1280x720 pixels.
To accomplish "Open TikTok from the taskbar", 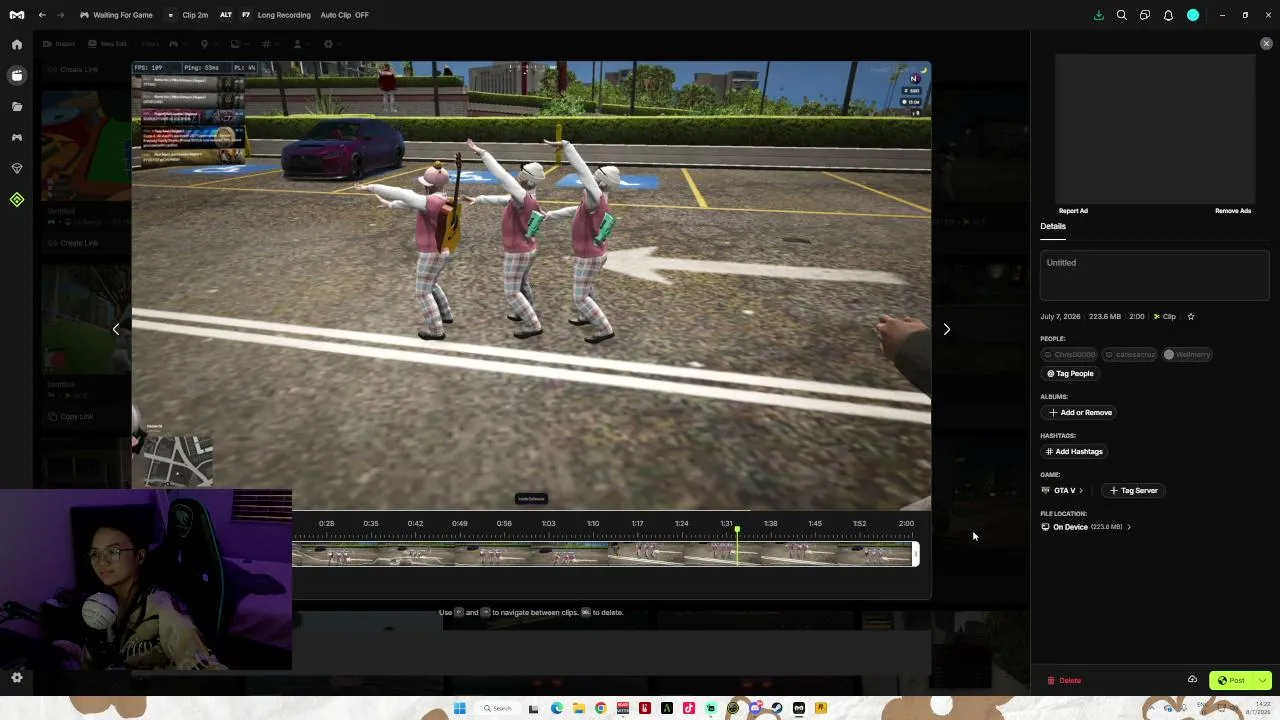I will tap(688, 709).
